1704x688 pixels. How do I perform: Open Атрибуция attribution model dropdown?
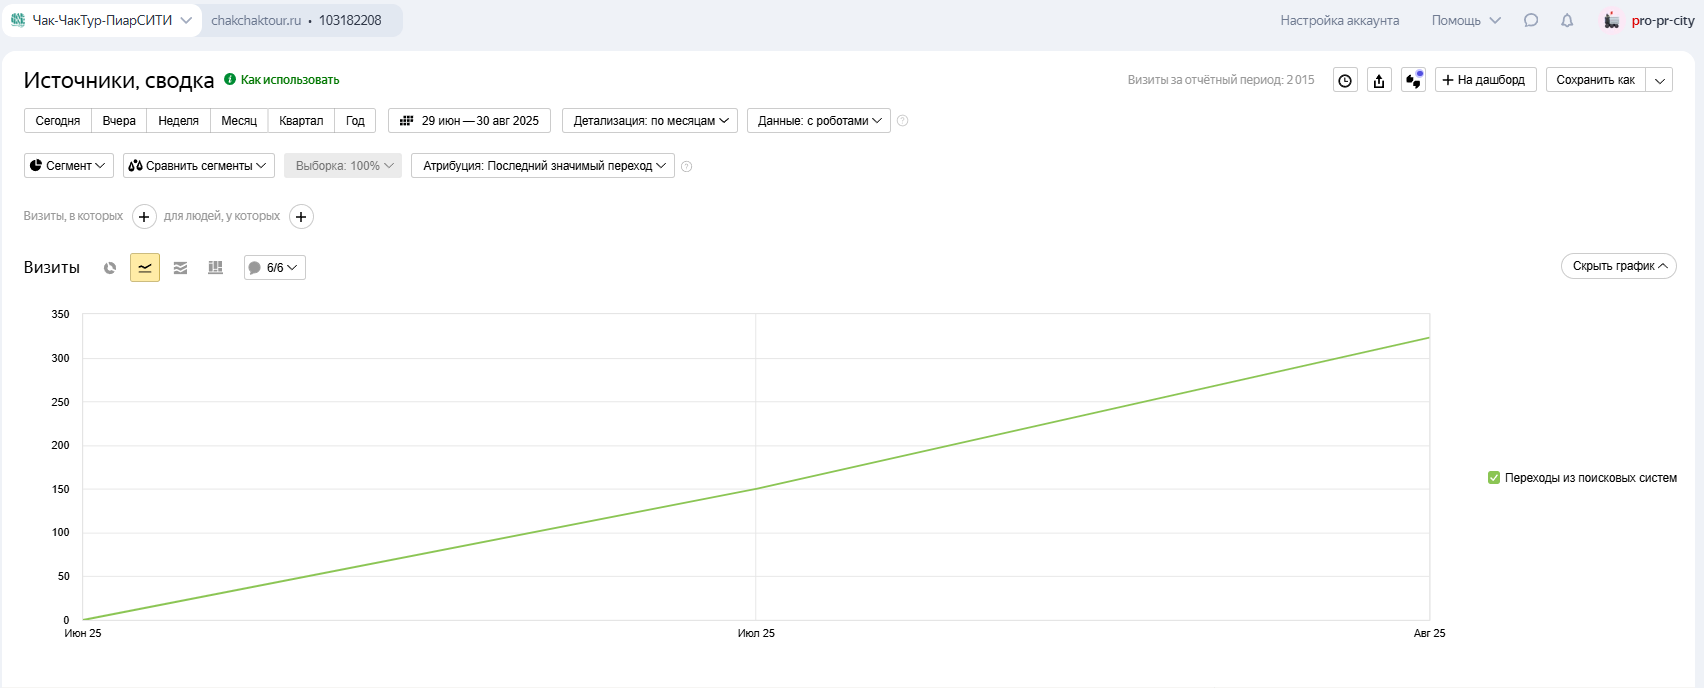543,166
